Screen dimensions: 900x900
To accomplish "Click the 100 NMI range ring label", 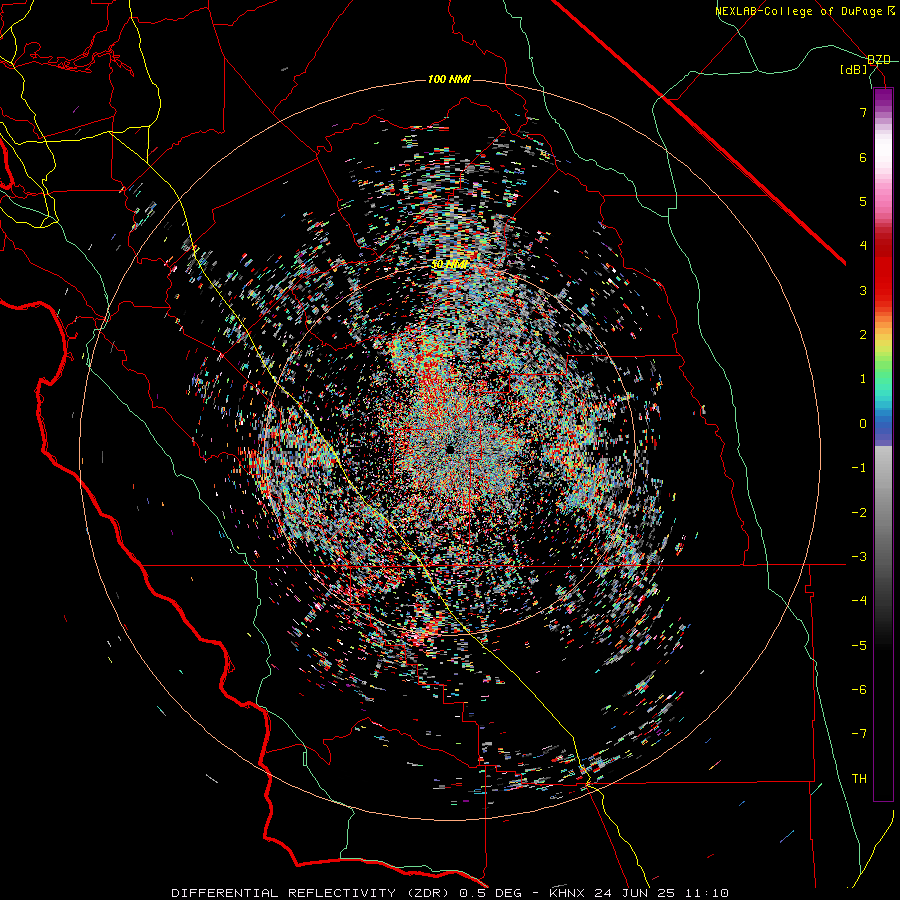I will pyautogui.click(x=449, y=79).
